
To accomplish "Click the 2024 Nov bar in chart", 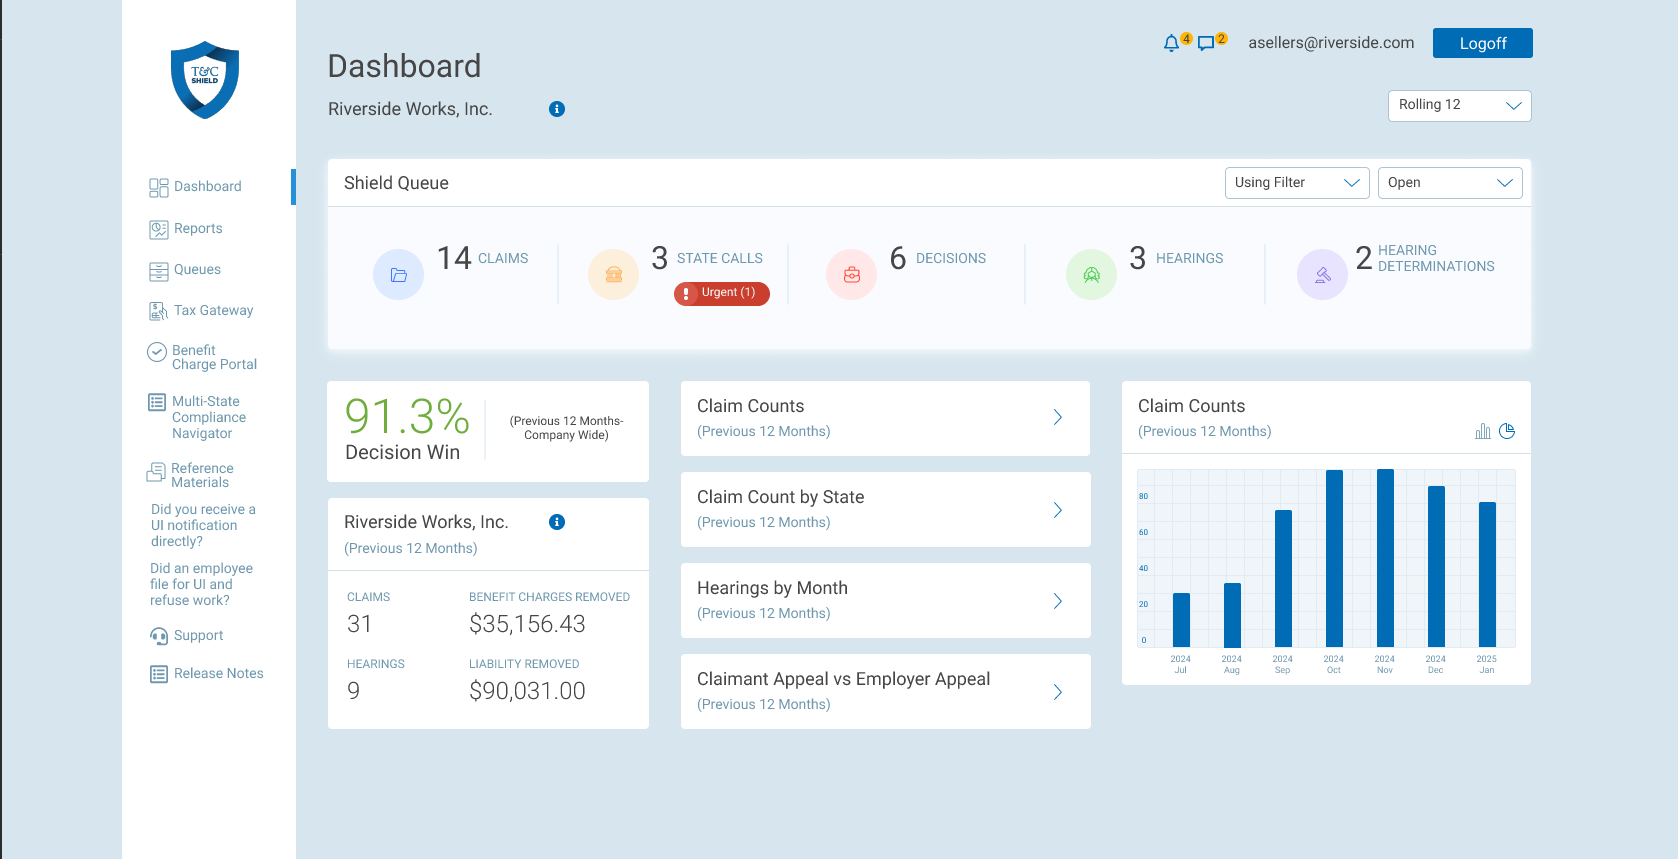I will [1385, 558].
